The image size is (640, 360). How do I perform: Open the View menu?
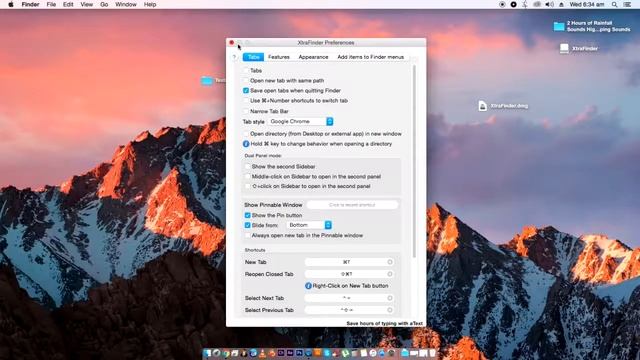(x=87, y=4)
